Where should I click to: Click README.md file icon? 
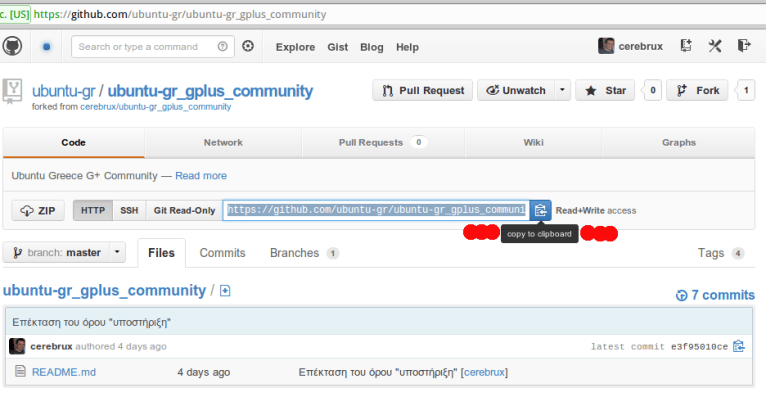point(20,371)
